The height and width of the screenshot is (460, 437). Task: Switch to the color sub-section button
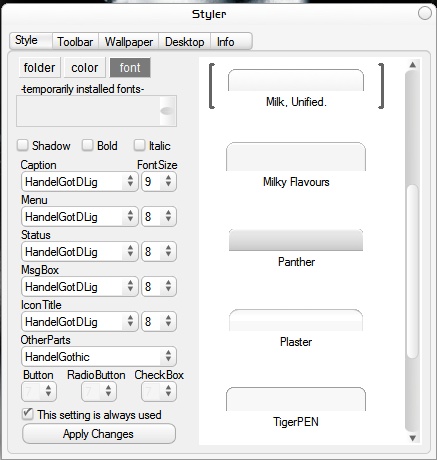coord(85,68)
